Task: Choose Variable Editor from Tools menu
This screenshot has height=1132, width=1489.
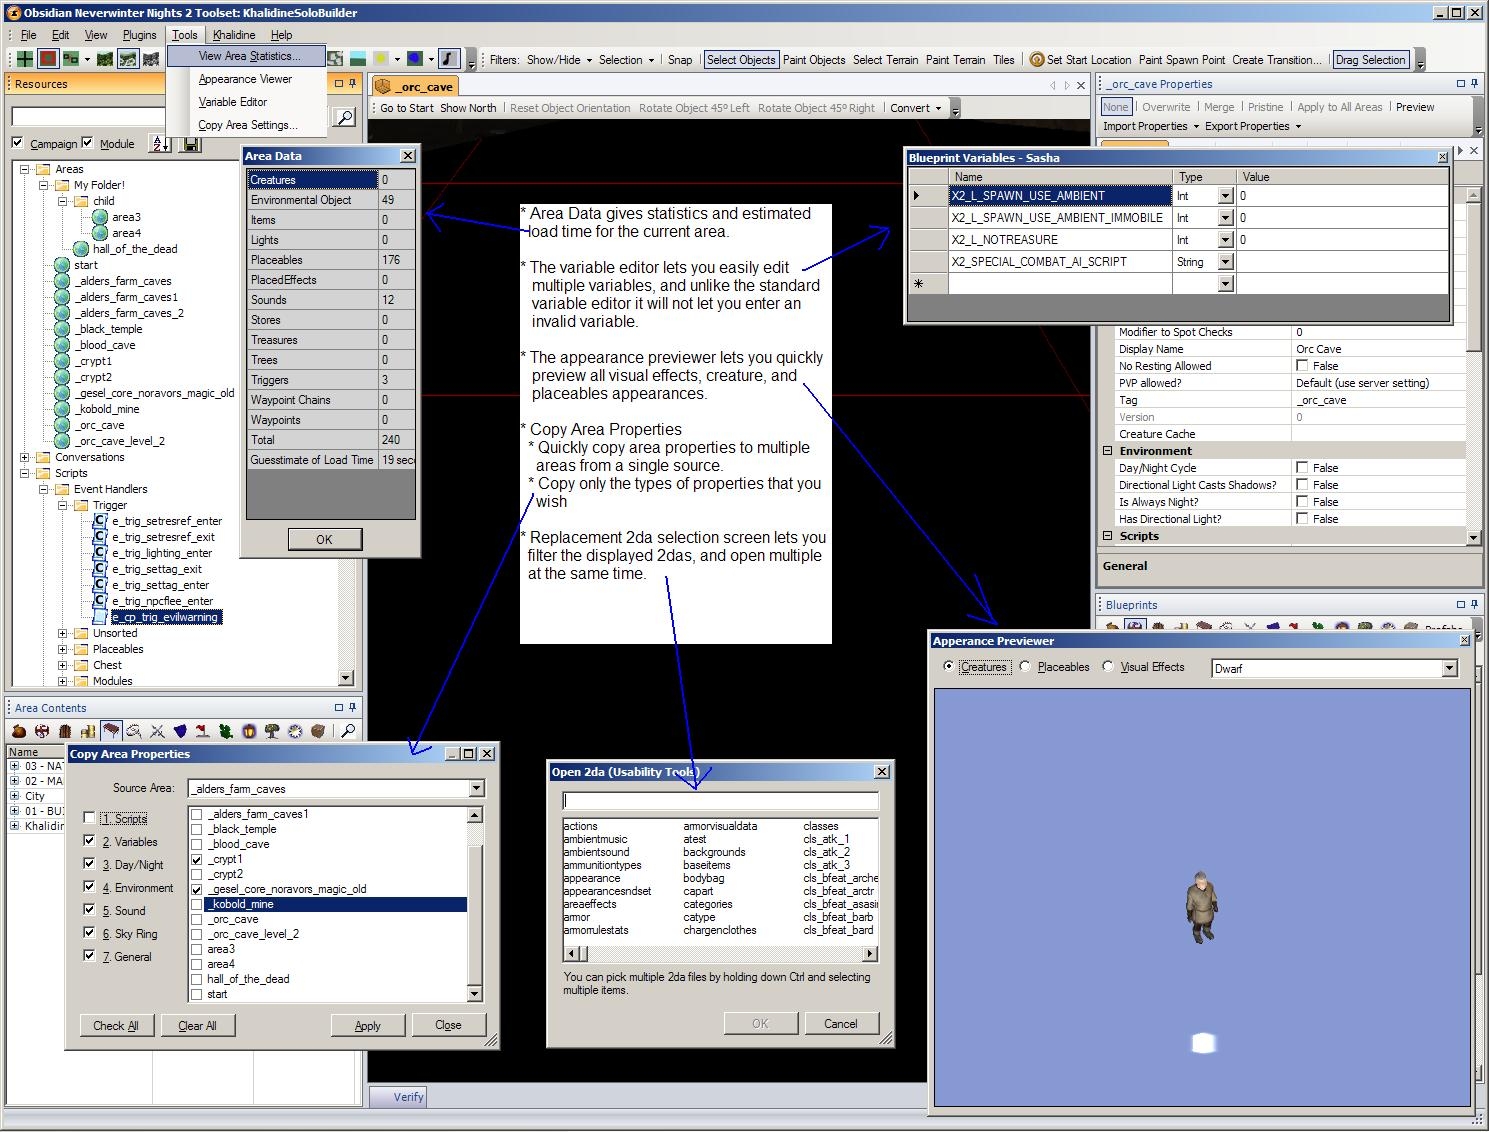Action: [232, 102]
